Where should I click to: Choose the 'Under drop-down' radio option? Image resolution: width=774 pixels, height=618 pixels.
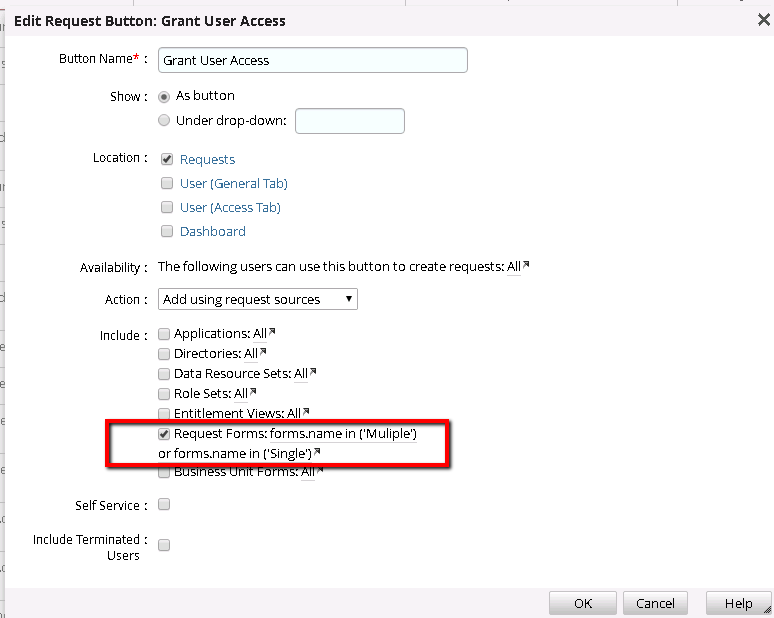164,121
